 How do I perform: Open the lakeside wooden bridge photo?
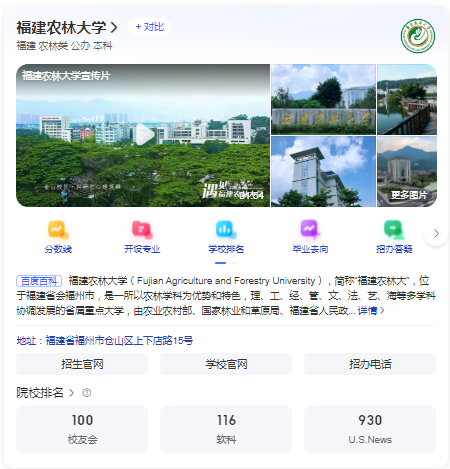[x=407, y=99]
